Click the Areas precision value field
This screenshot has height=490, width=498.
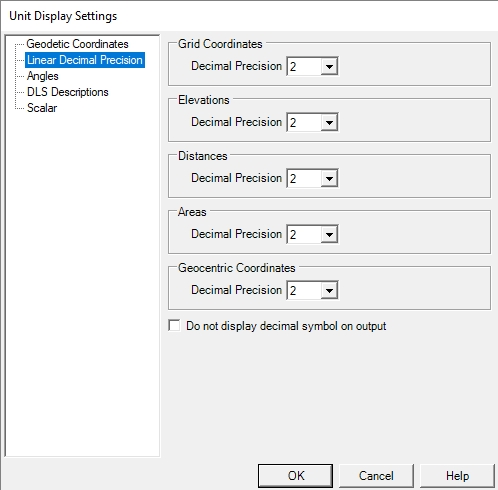(304, 234)
